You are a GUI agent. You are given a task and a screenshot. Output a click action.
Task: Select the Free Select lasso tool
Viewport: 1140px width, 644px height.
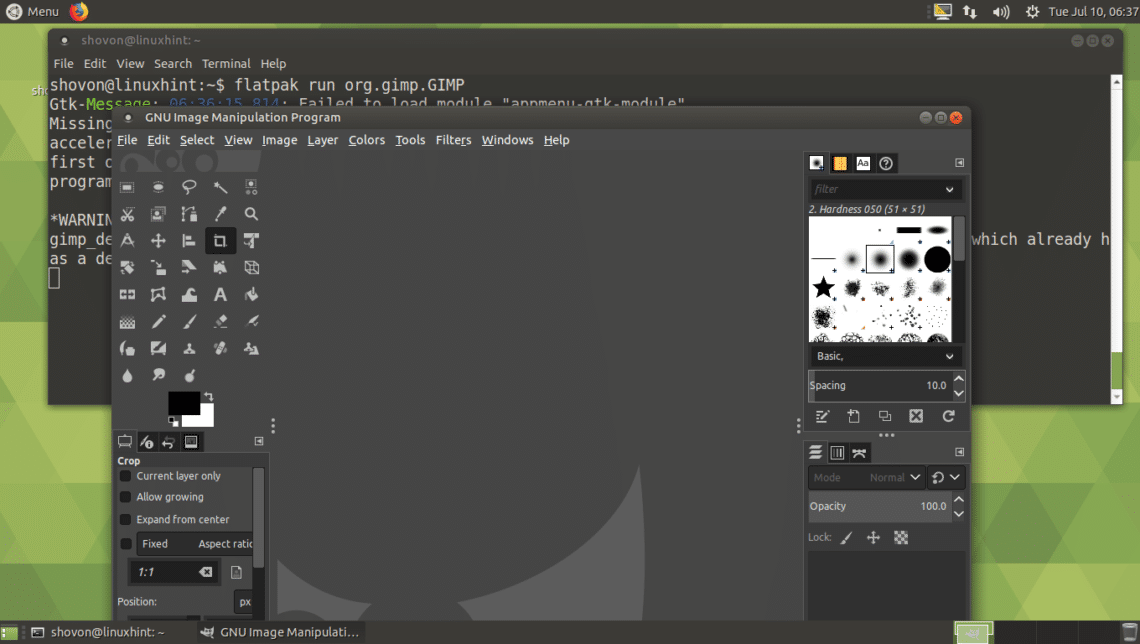click(x=189, y=187)
